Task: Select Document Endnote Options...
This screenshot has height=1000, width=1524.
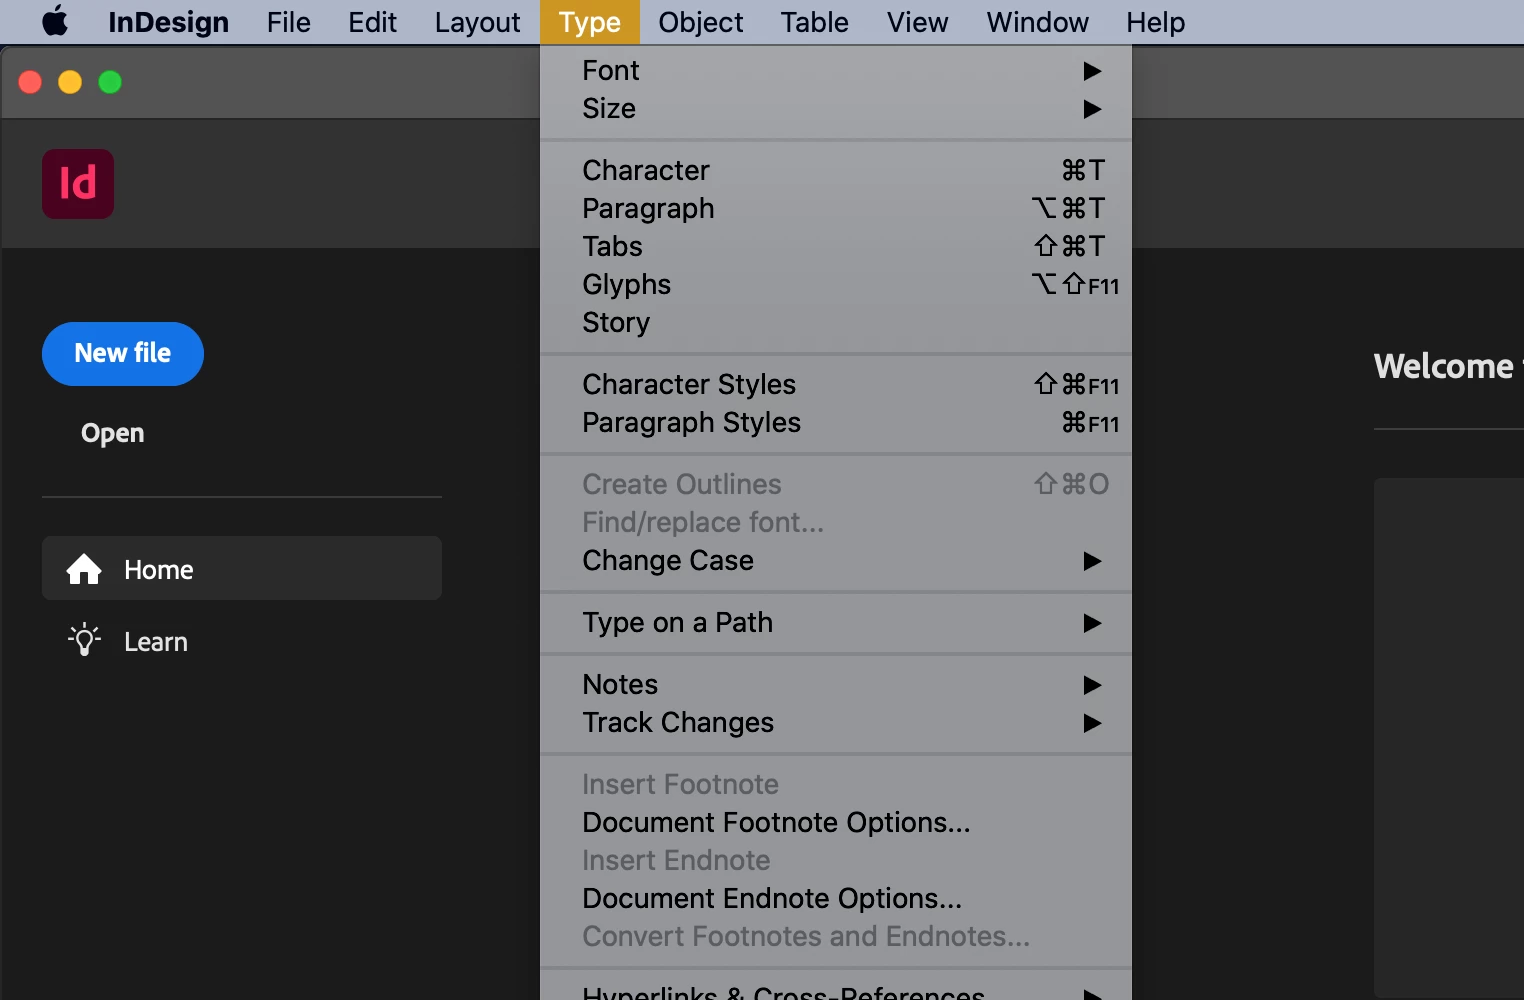Action: pyautogui.click(x=836, y=899)
